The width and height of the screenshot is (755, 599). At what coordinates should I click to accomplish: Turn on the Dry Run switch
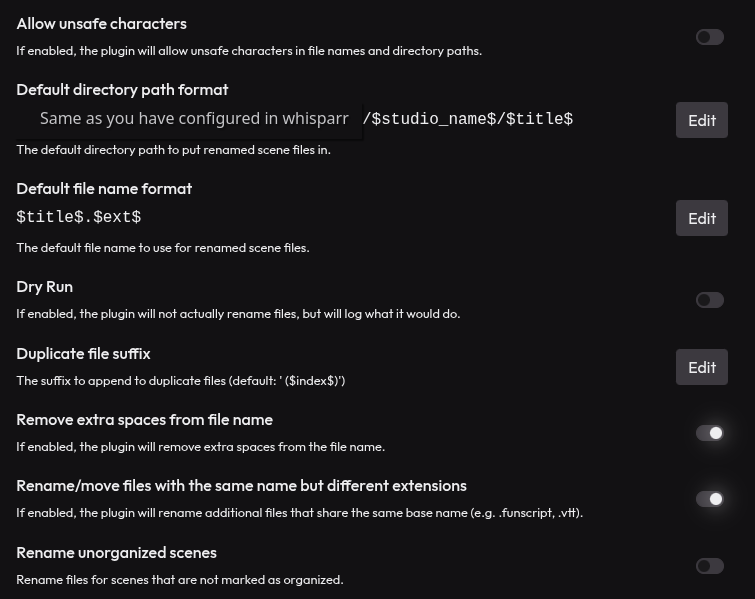pyautogui.click(x=710, y=300)
